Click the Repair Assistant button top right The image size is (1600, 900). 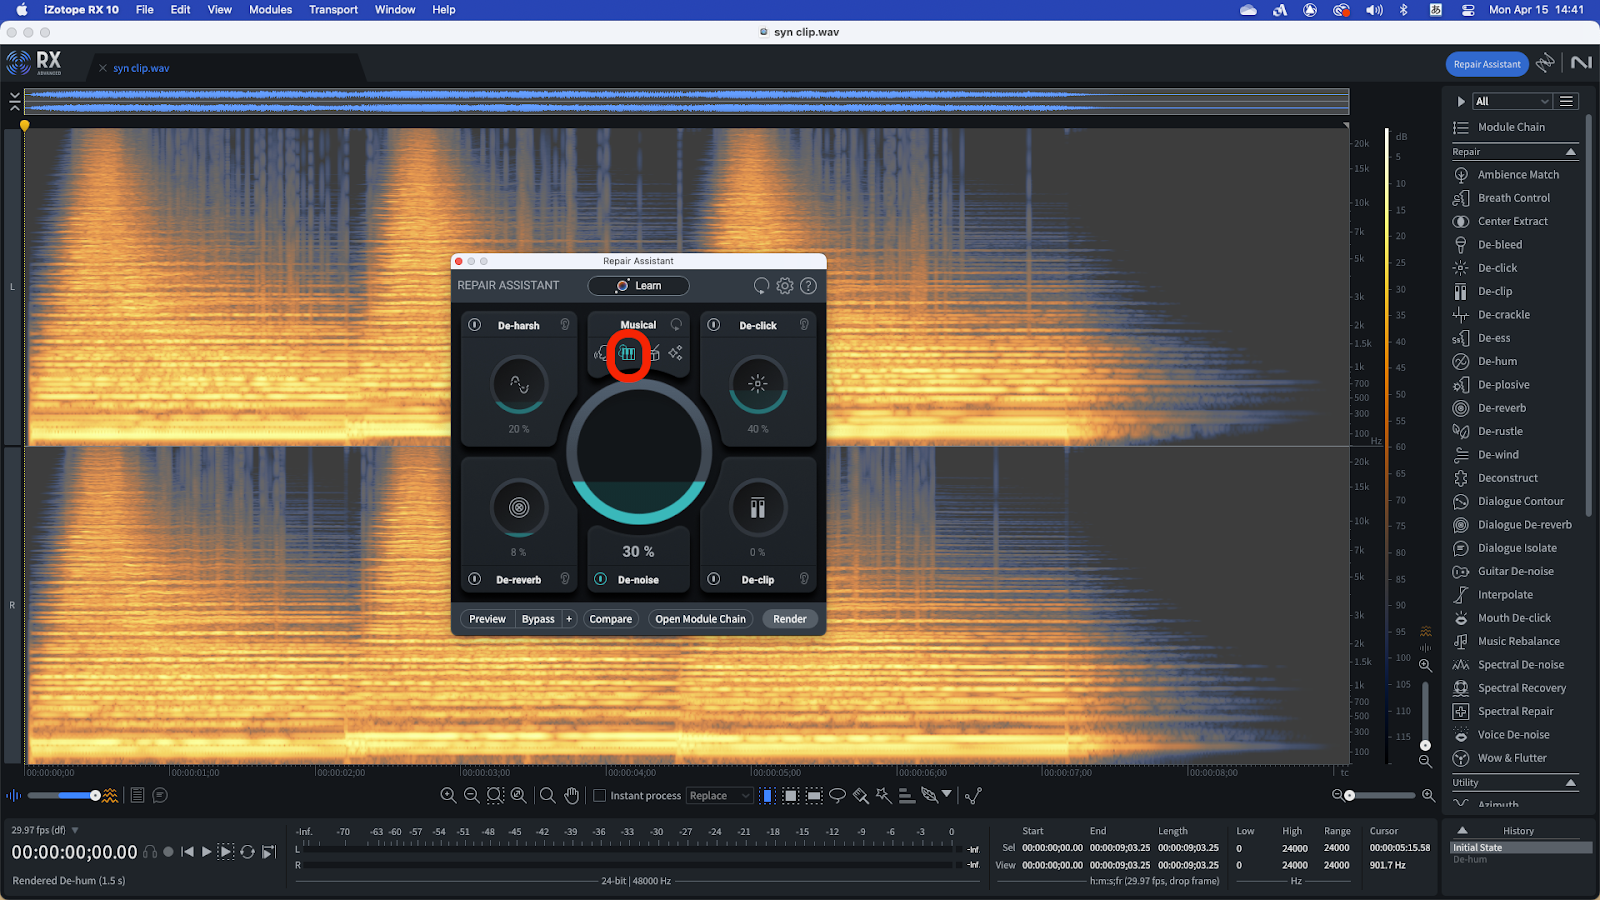click(x=1487, y=64)
